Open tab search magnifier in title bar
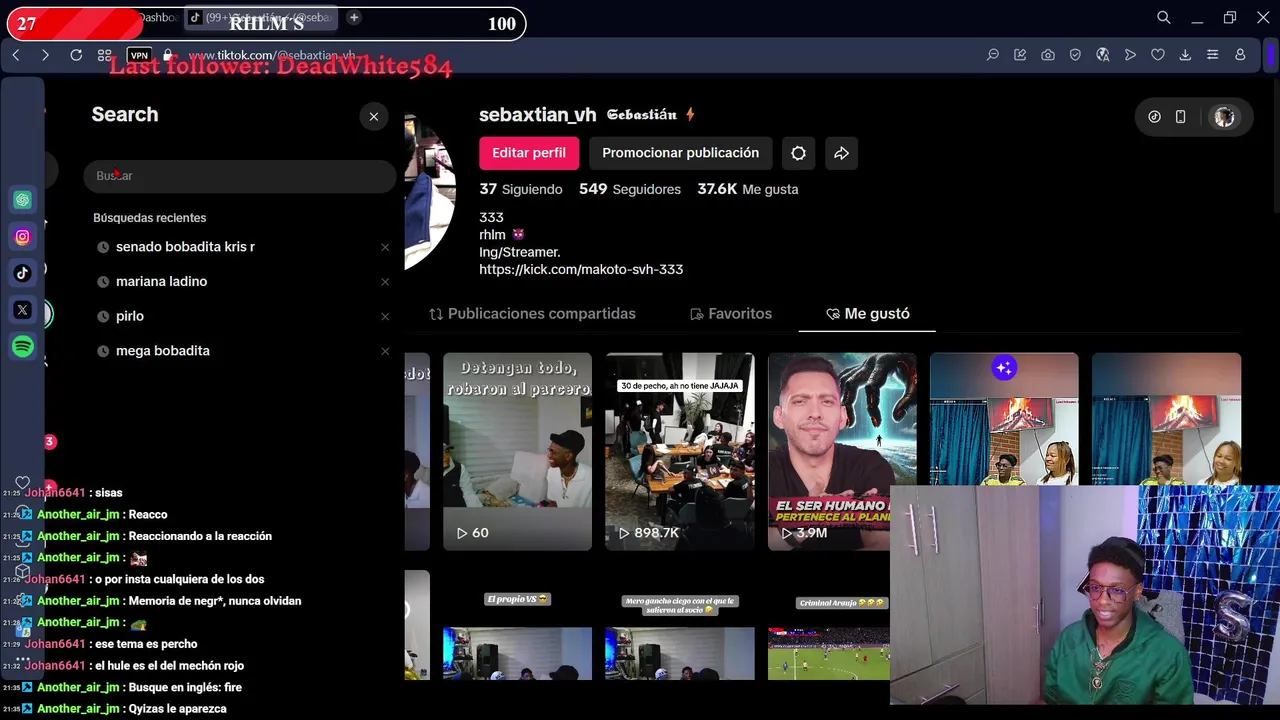 coord(1164,17)
